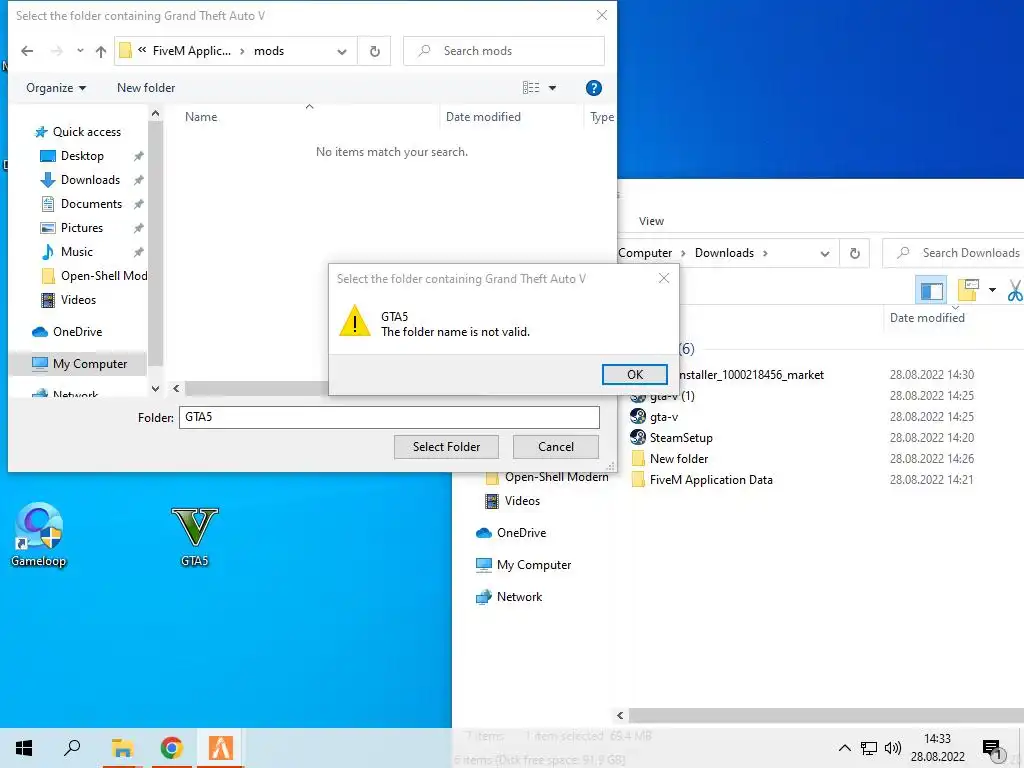Expand the dialog address bar history dropdown
Image resolution: width=1024 pixels, height=768 pixels.
[x=342, y=51]
